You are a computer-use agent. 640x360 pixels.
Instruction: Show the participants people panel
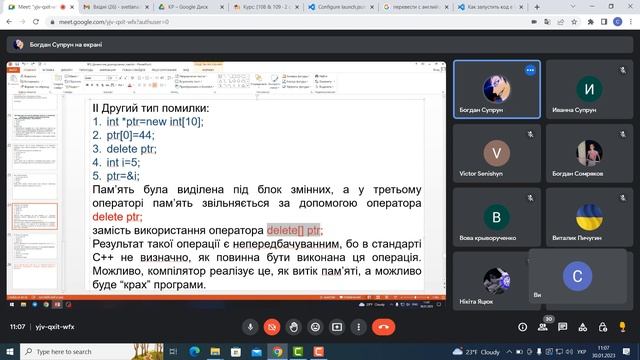(x=542, y=327)
